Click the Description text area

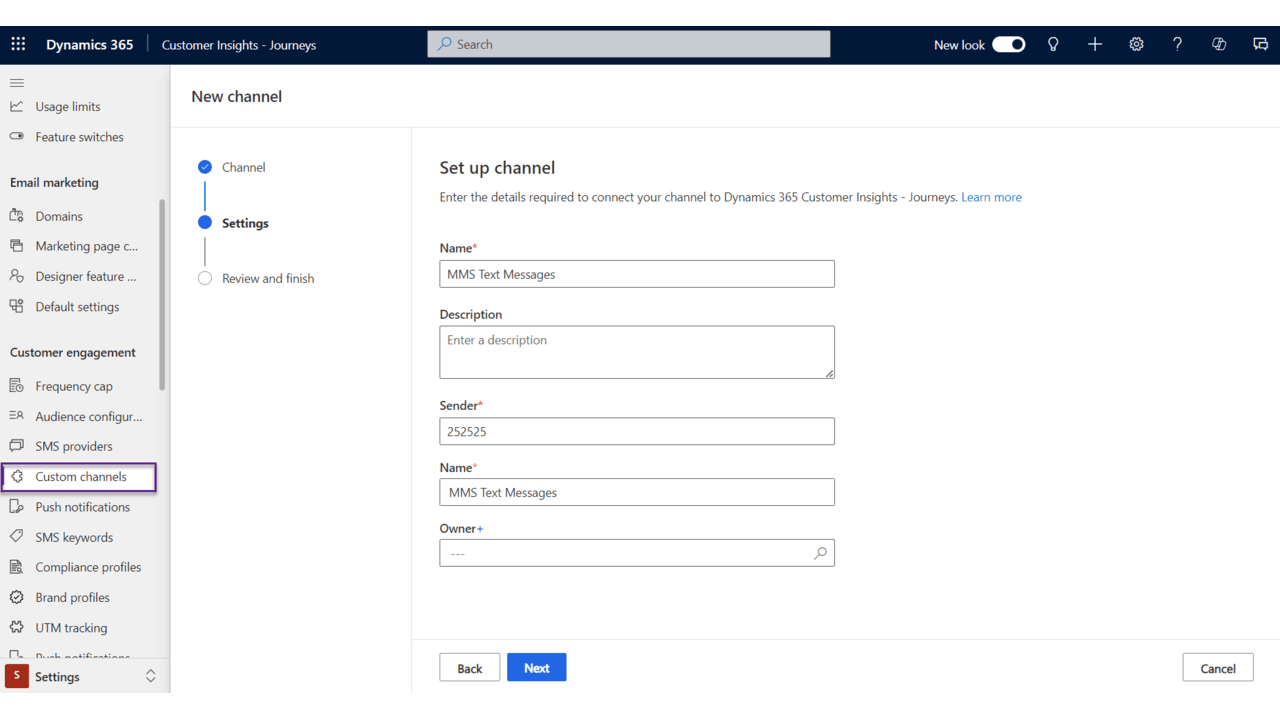click(637, 352)
